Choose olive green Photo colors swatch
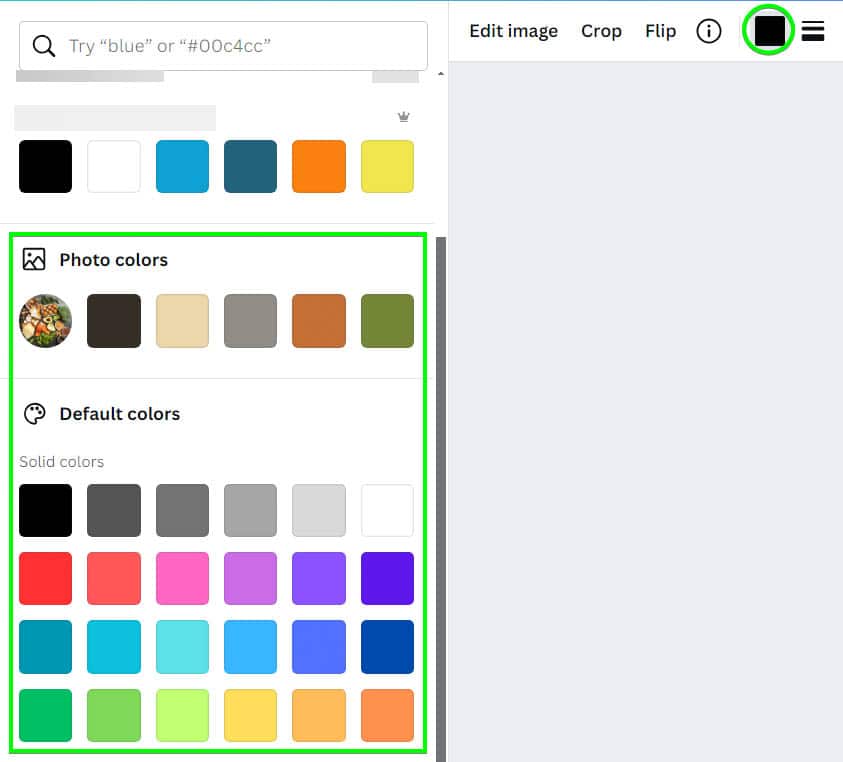 388,321
